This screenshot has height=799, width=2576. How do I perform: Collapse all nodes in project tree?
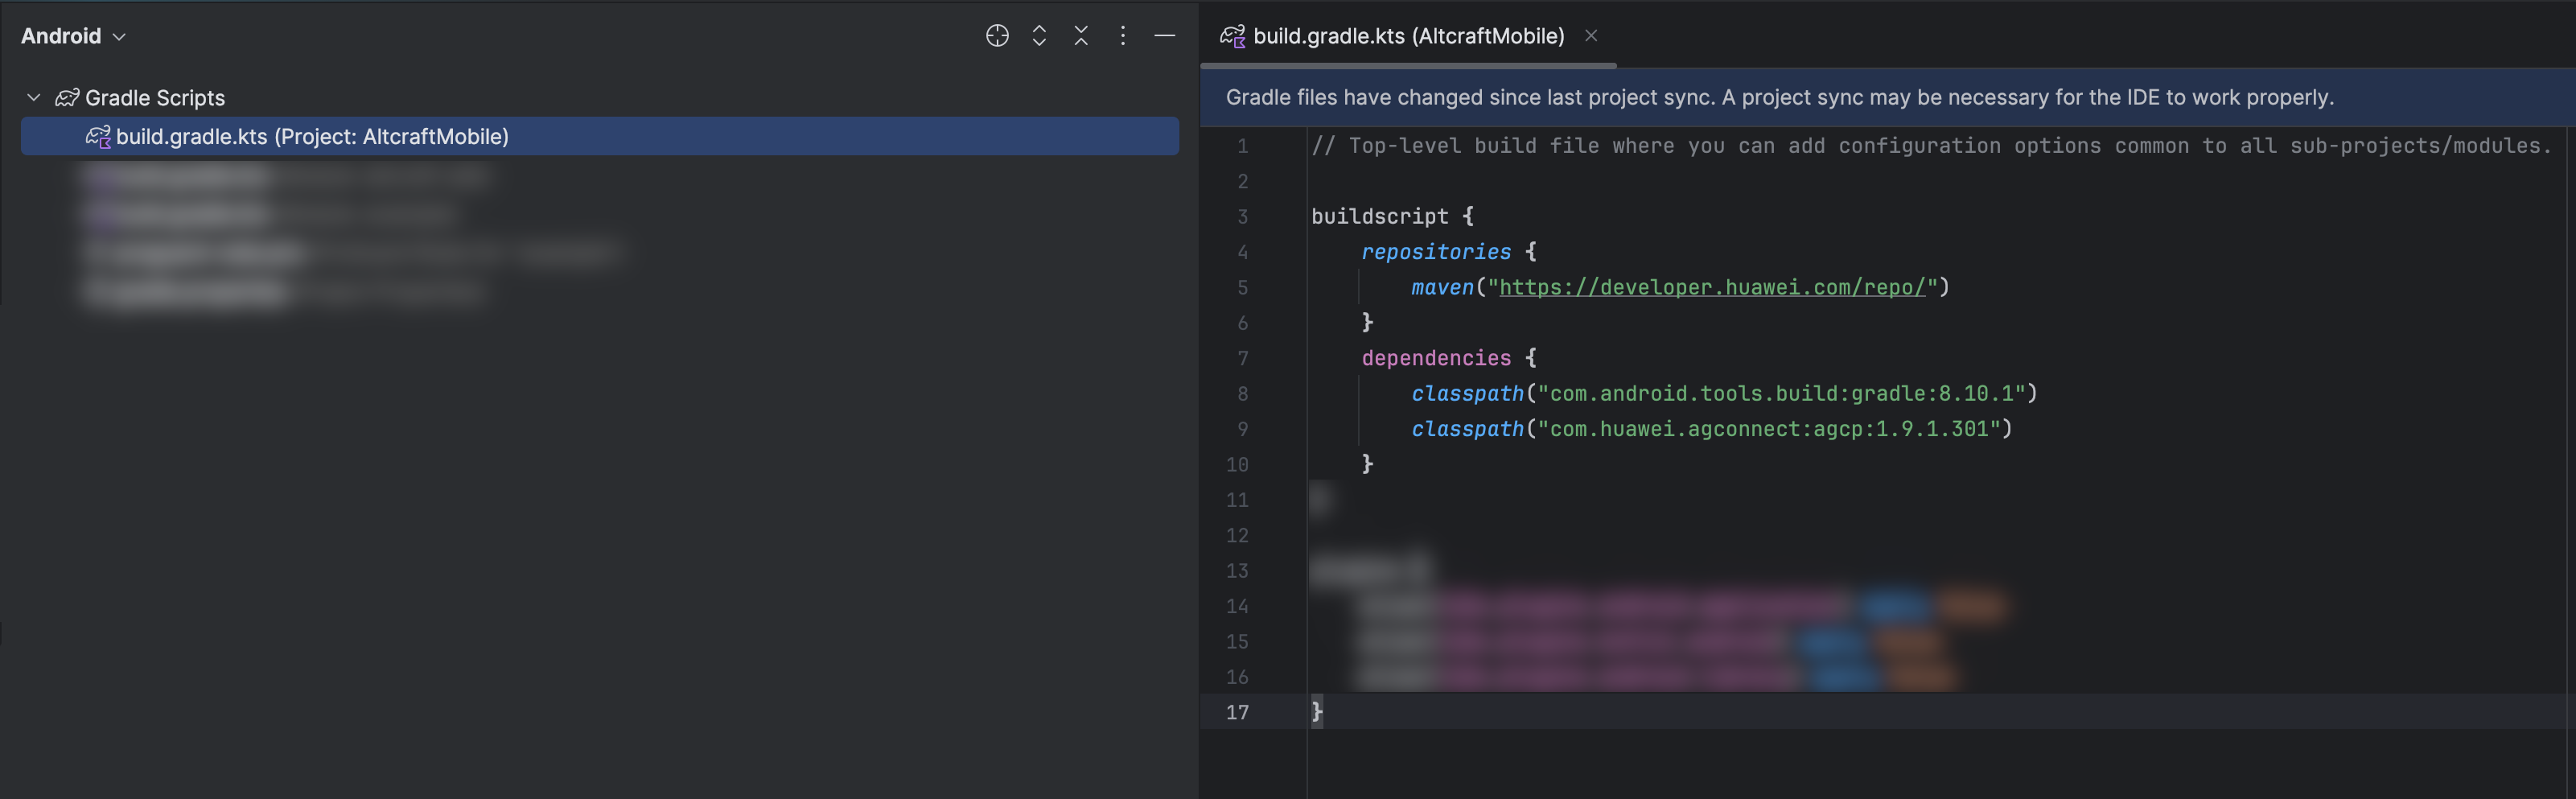[1081, 36]
